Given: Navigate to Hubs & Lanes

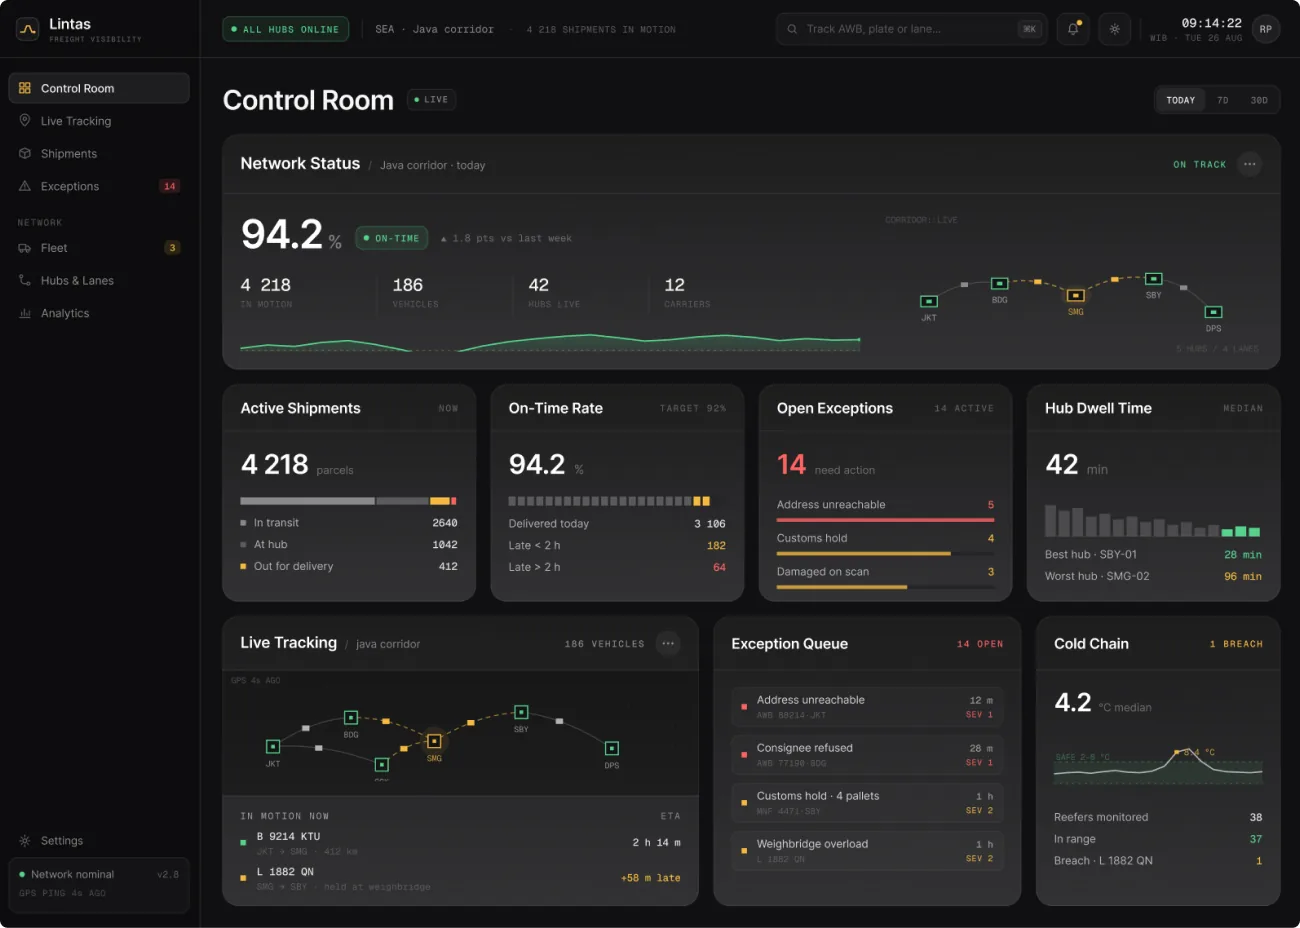Looking at the screenshot, I should 99,281.
